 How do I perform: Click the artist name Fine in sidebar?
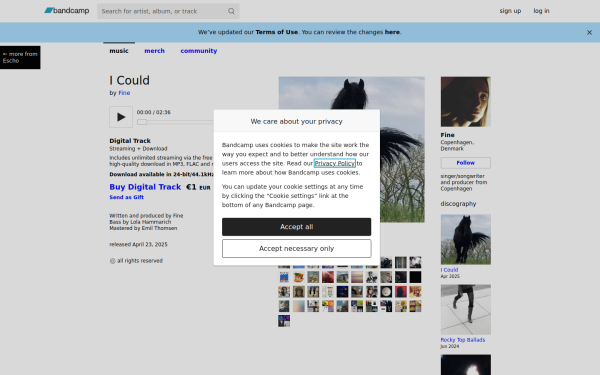[447, 135]
